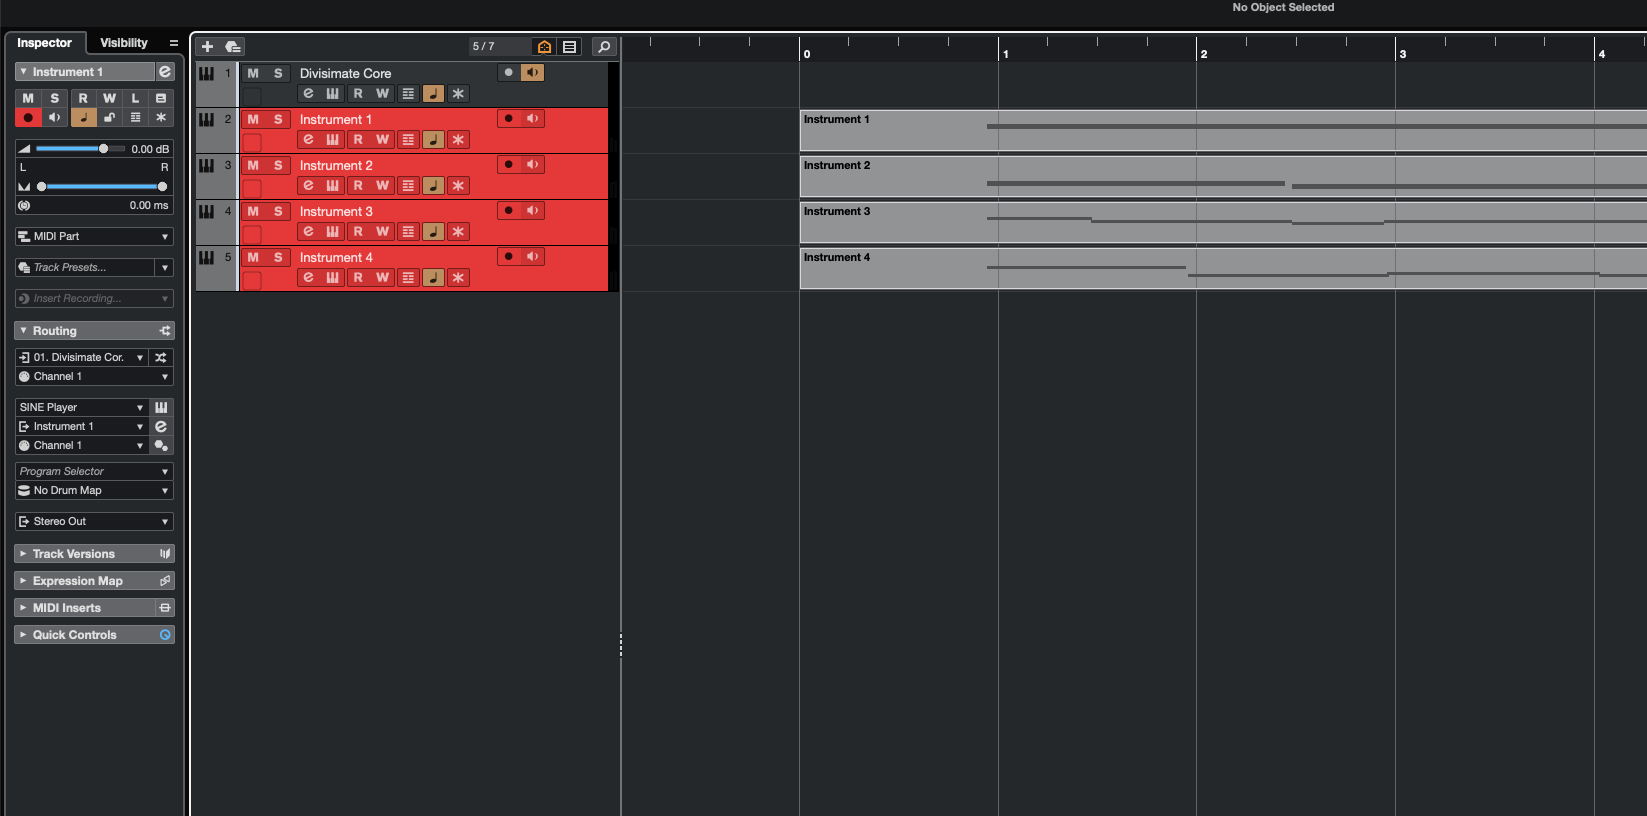The width and height of the screenshot is (1647, 816).
Task: Select the Inspector tab
Action: click(x=44, y=43)
